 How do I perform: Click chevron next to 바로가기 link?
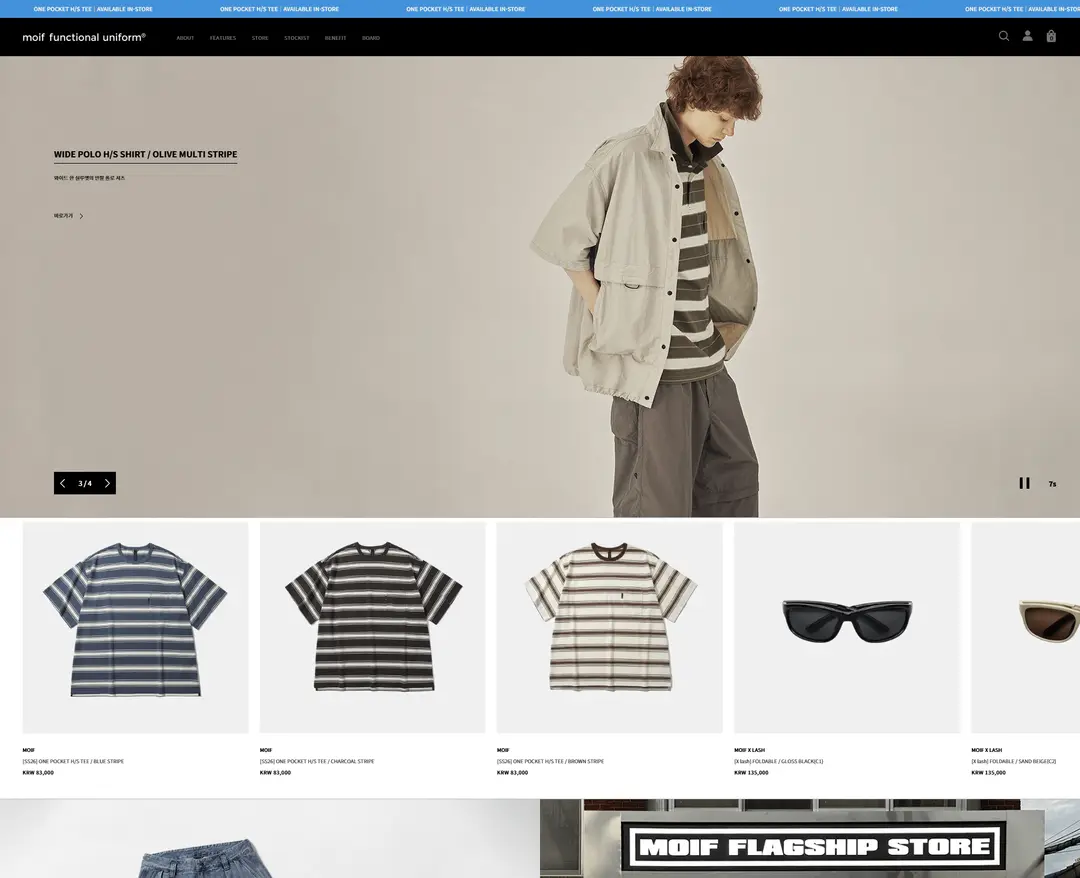[81, 216]
